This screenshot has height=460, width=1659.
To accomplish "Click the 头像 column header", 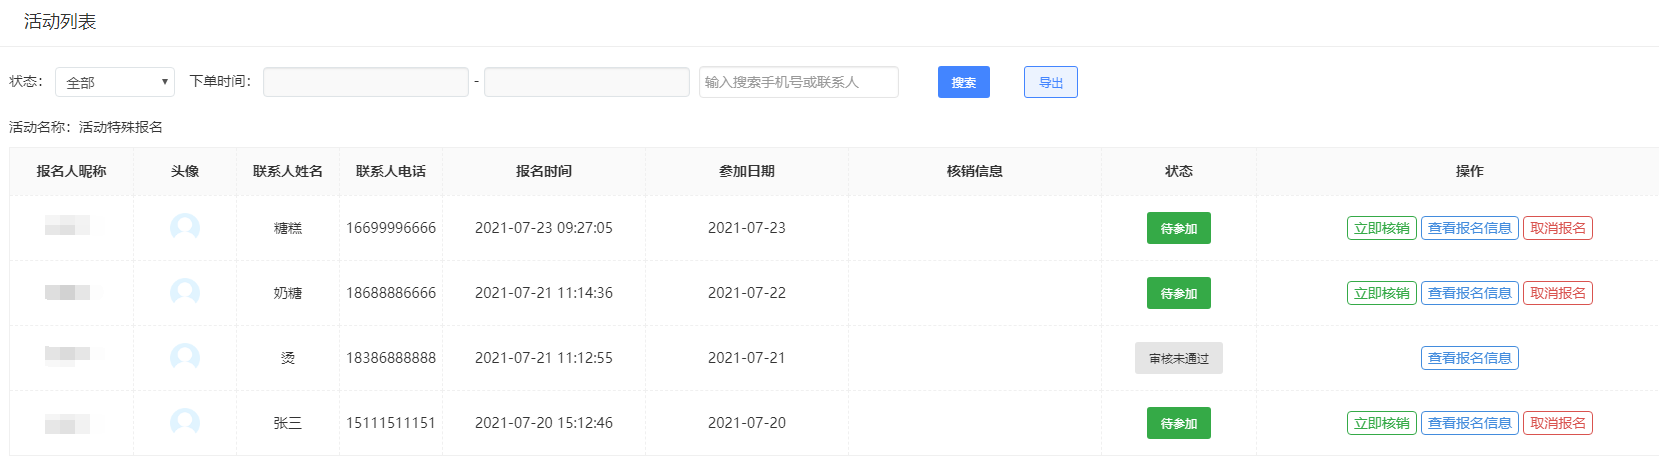I will [185, 171].
